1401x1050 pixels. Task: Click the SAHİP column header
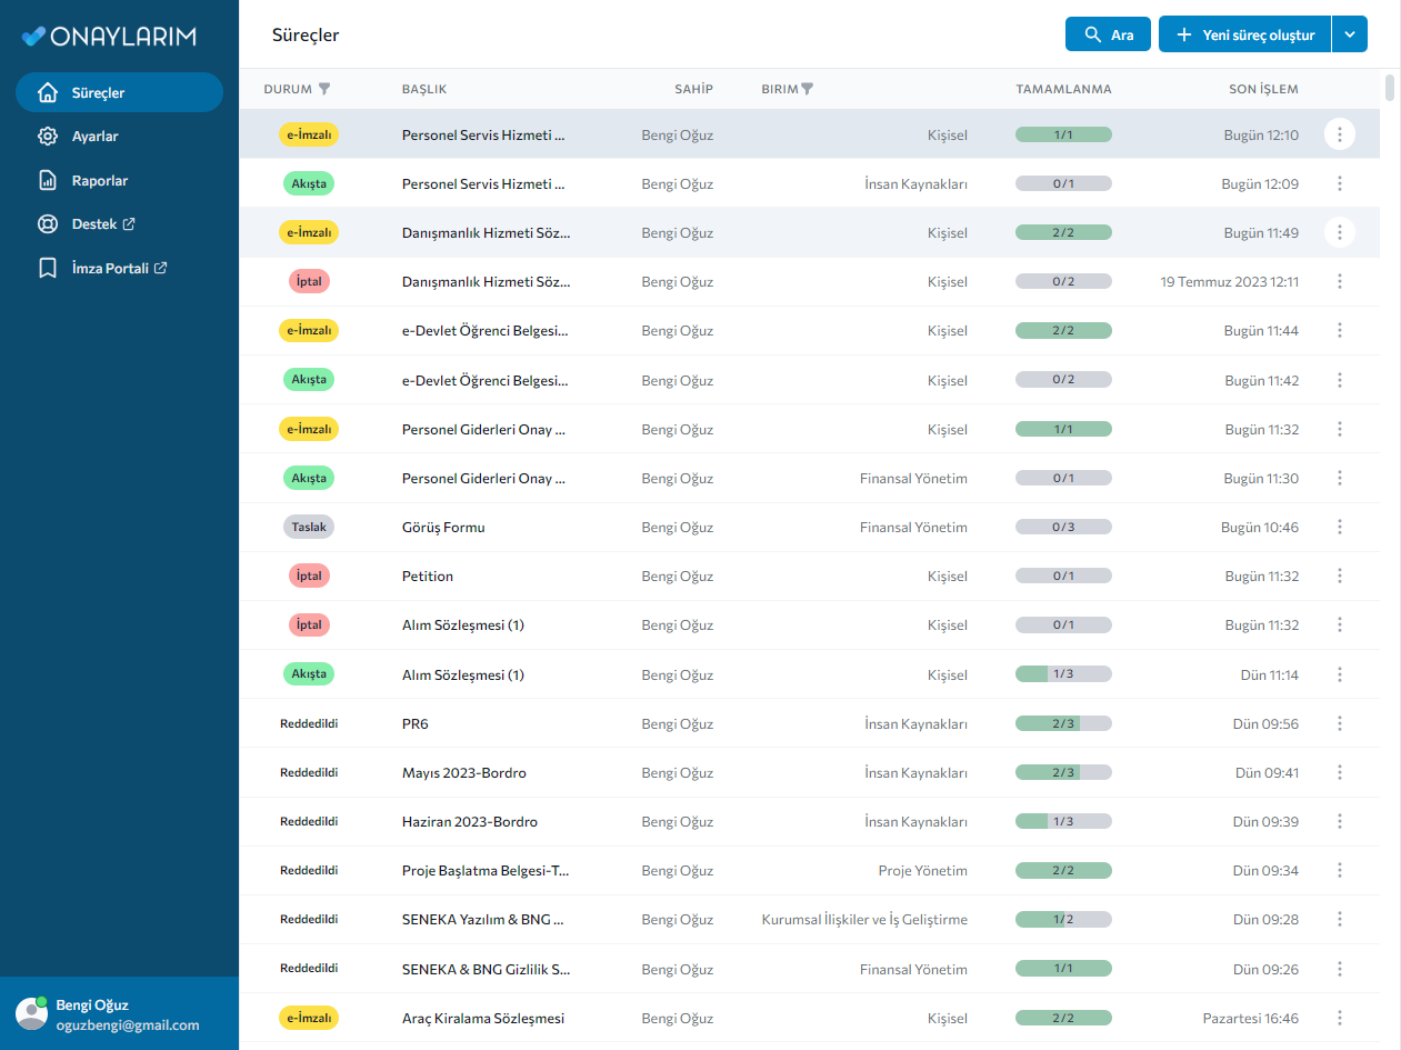(693, 89)
